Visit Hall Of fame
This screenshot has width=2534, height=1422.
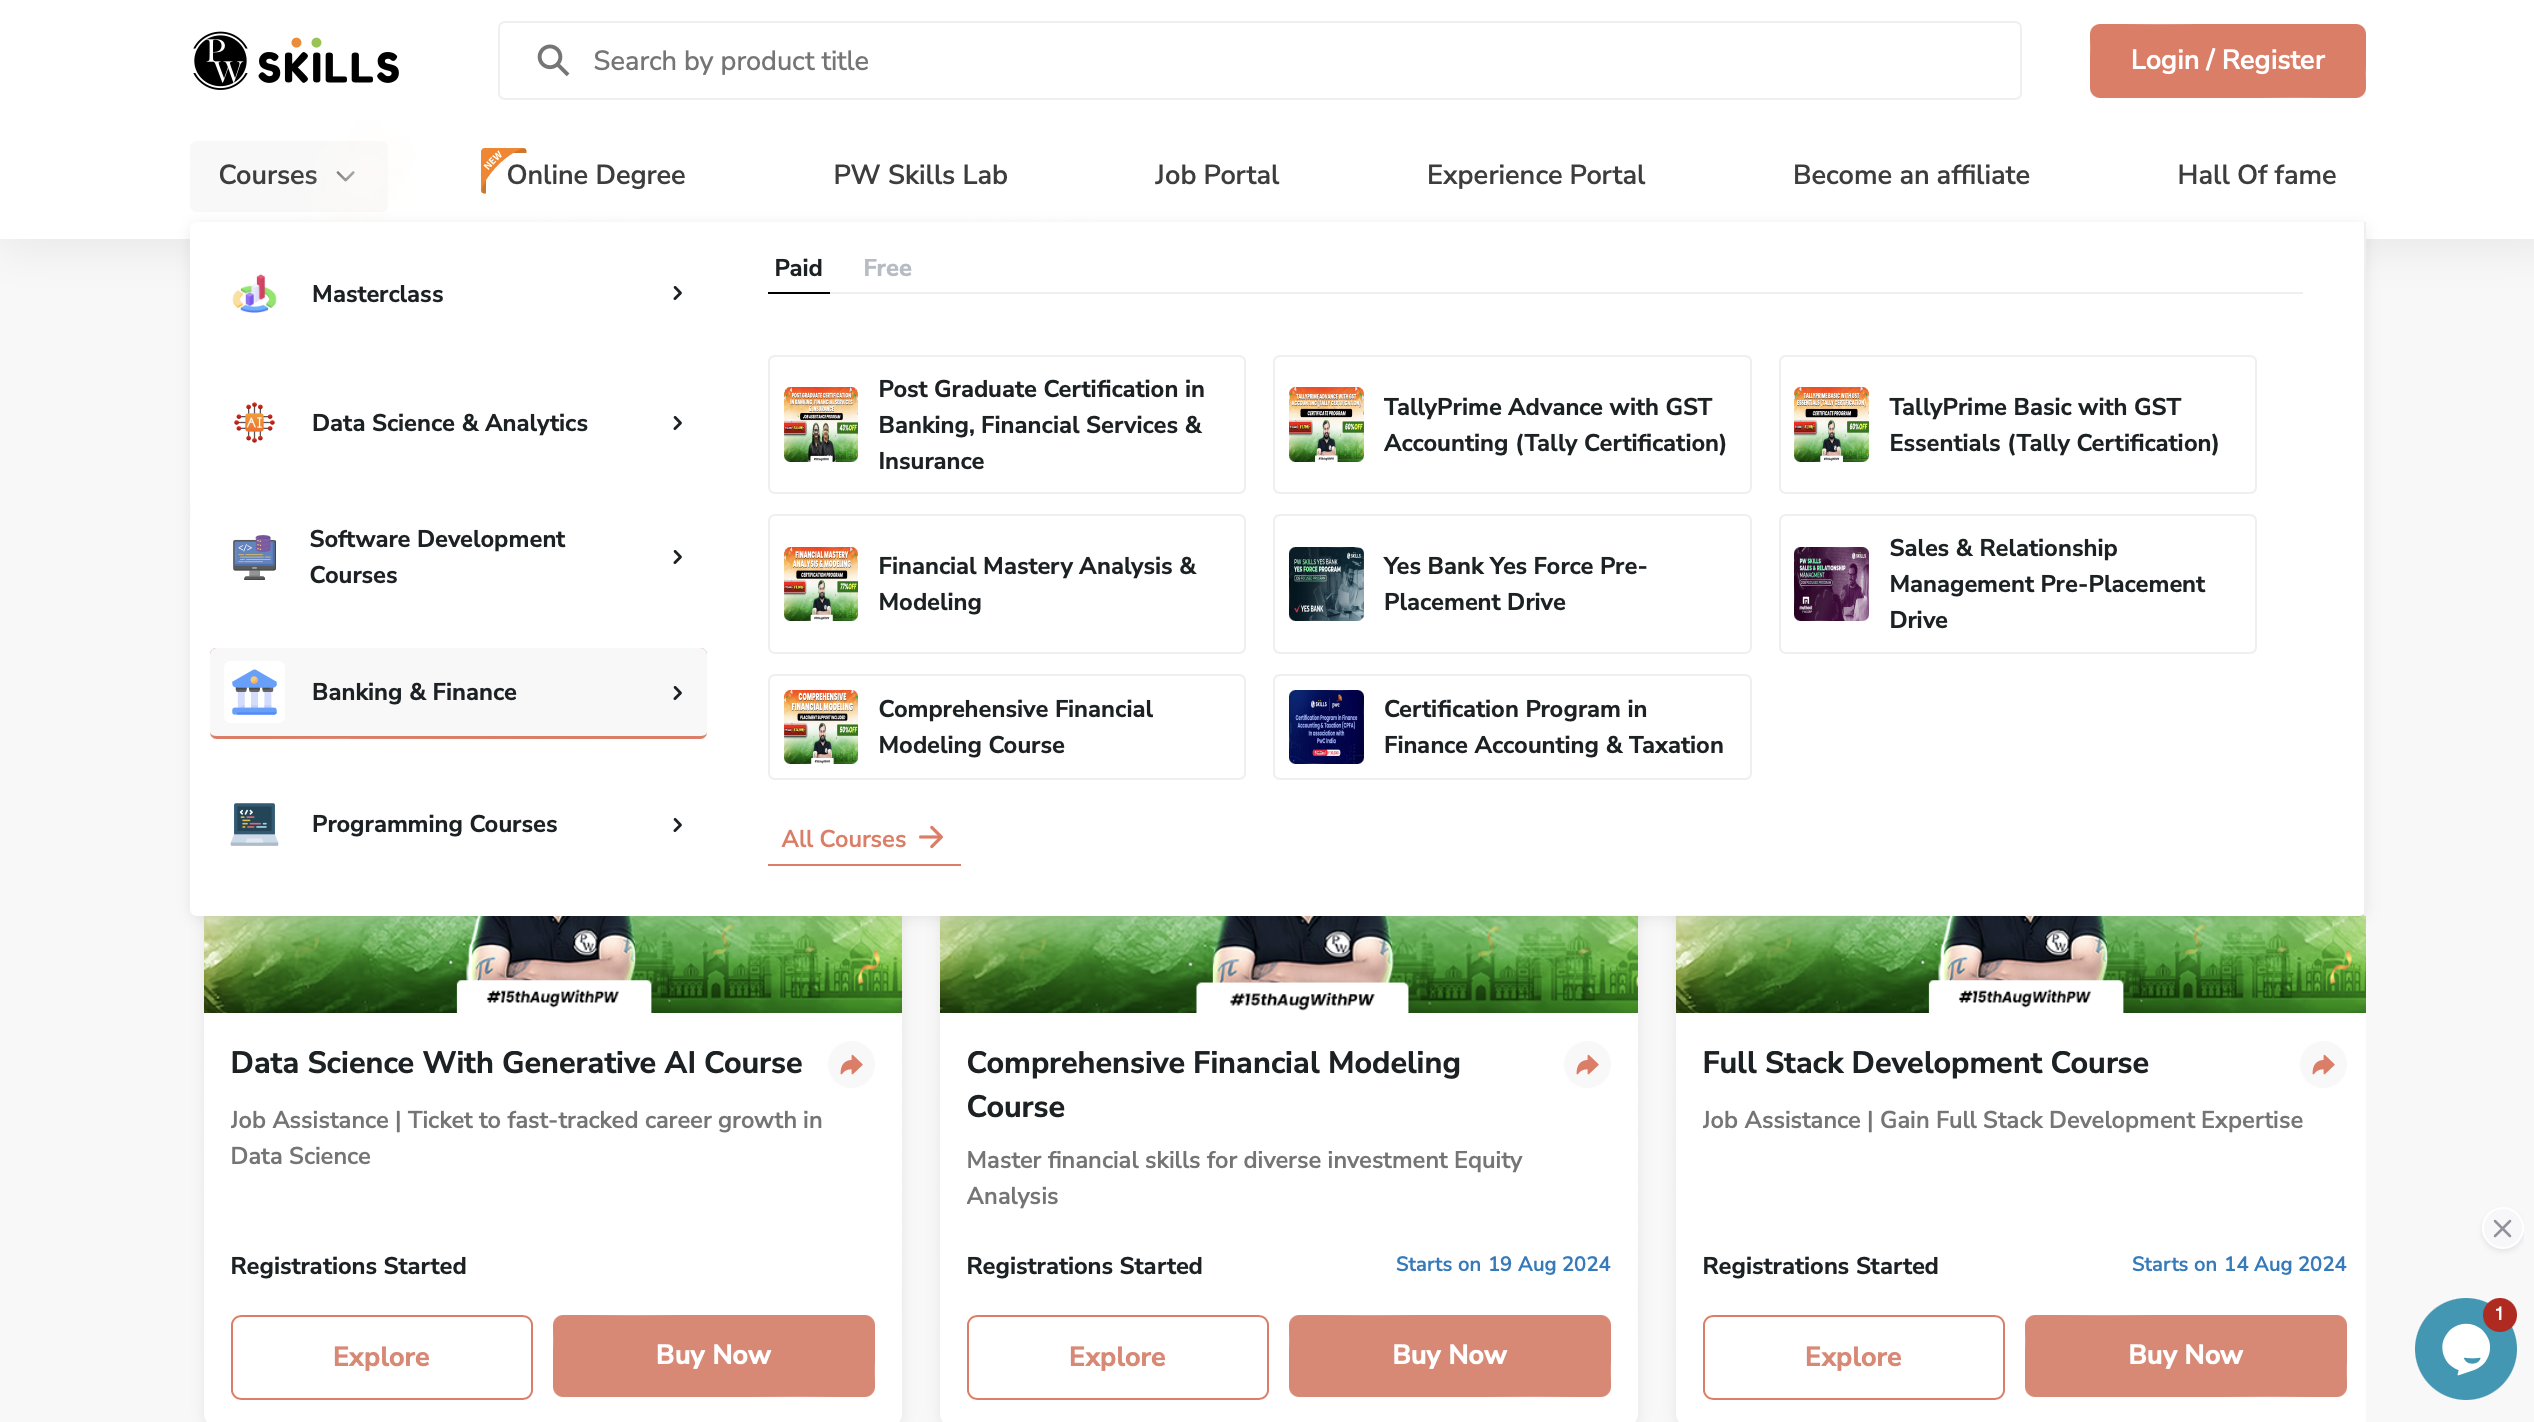pyautogui.click(x=2256, y=175)
